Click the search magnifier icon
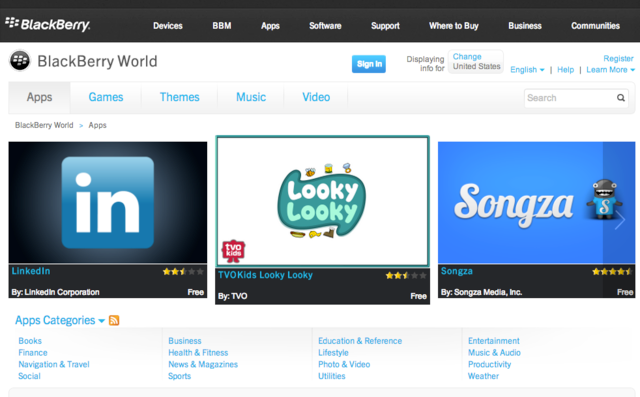The height and width of the screenshot is (397, 640). 621,98
